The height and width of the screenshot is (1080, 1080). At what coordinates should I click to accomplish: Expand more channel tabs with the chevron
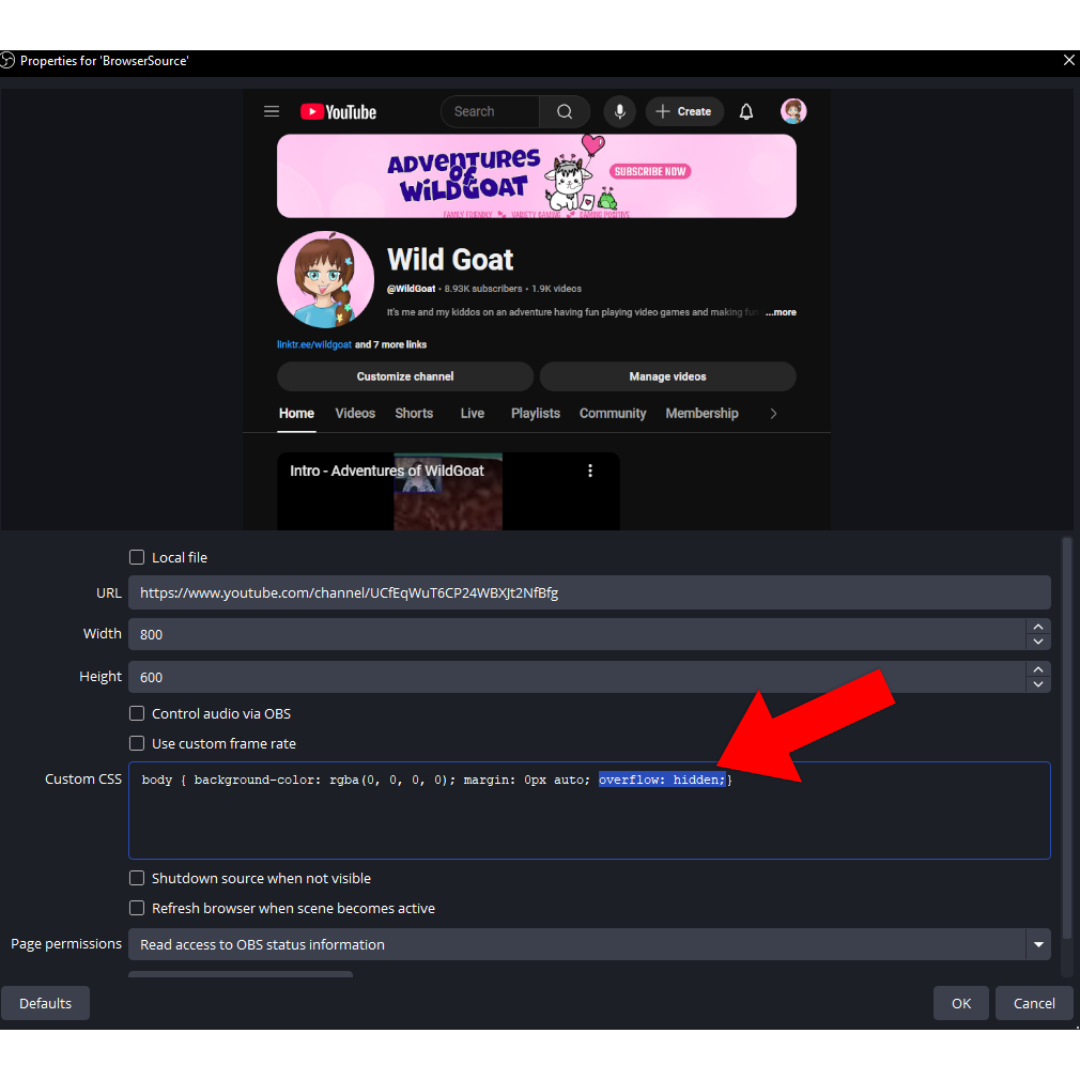coord(773,413)
